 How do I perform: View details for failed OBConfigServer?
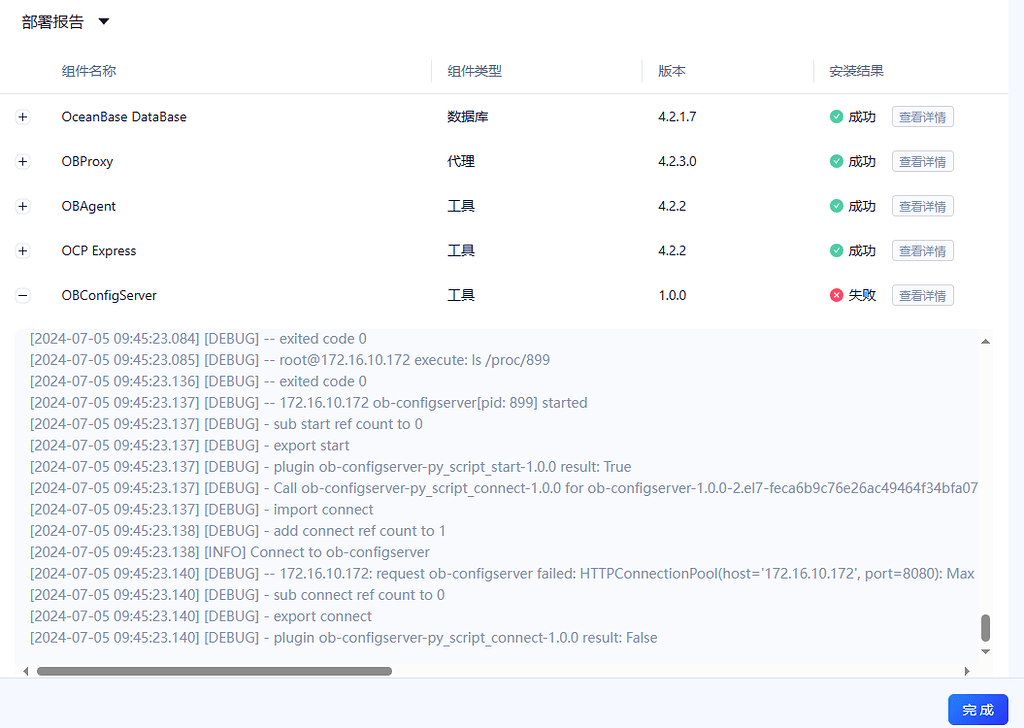923,296
